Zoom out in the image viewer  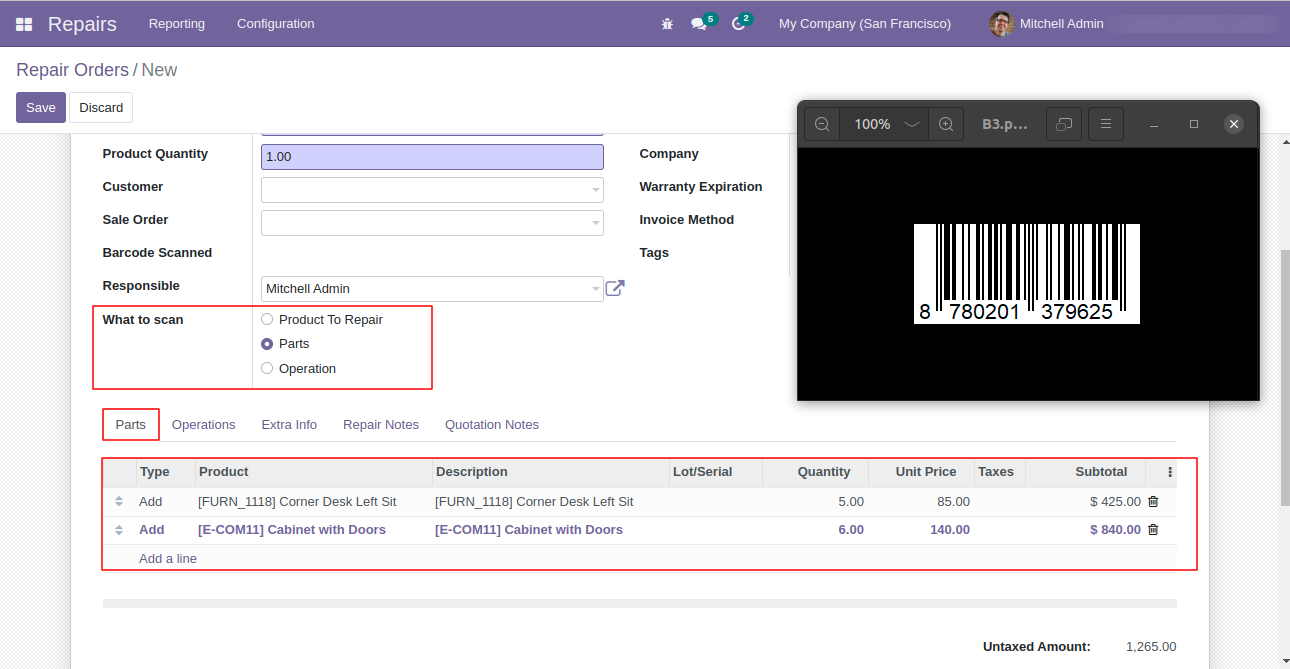822,124
